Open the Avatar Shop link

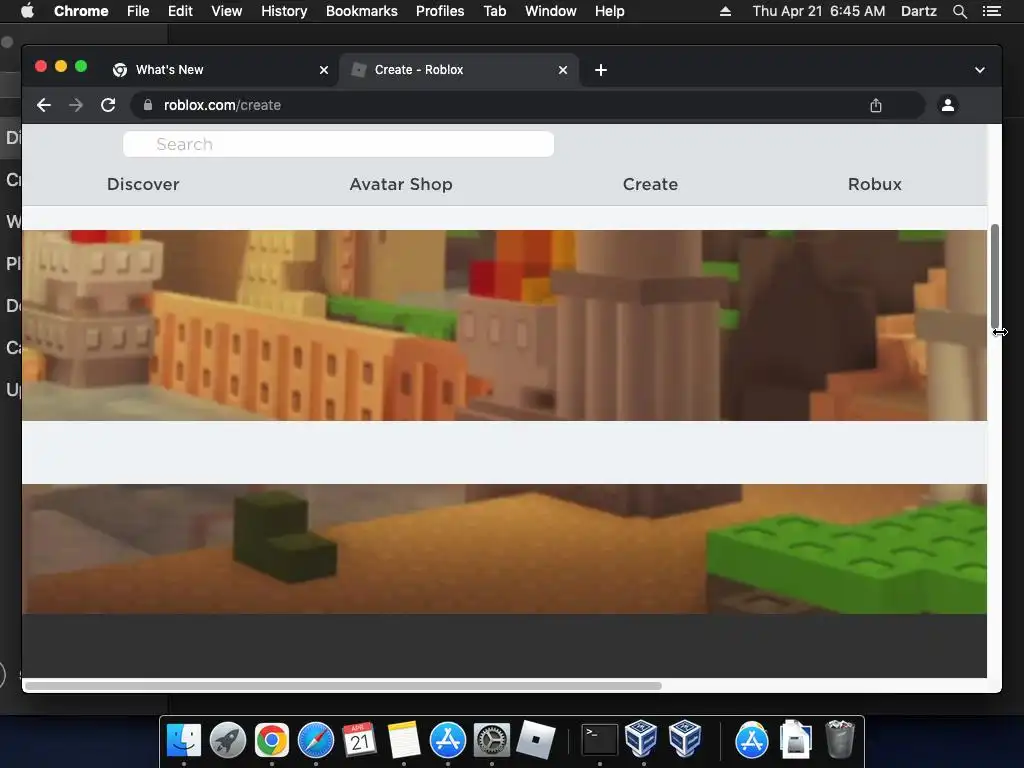coord(401,184)
